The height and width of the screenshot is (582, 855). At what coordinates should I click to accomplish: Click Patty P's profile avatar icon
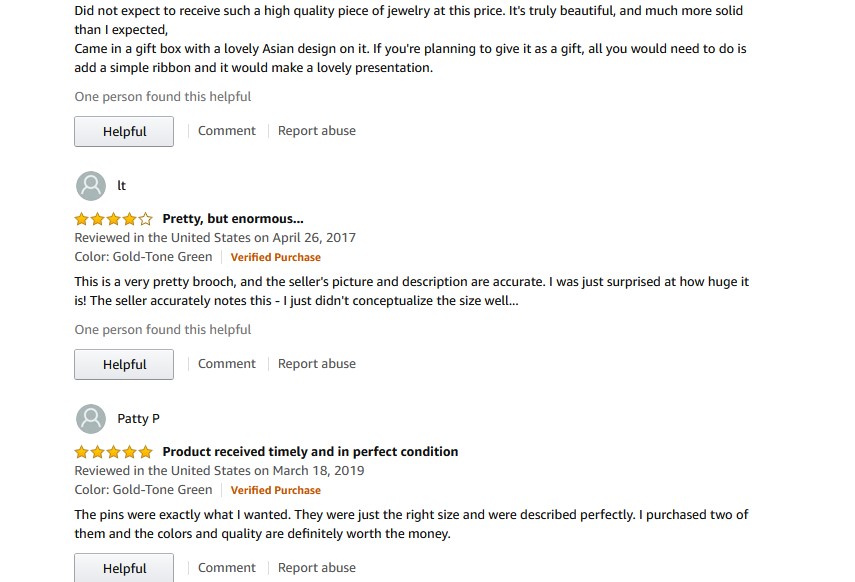tap(91, 419)
